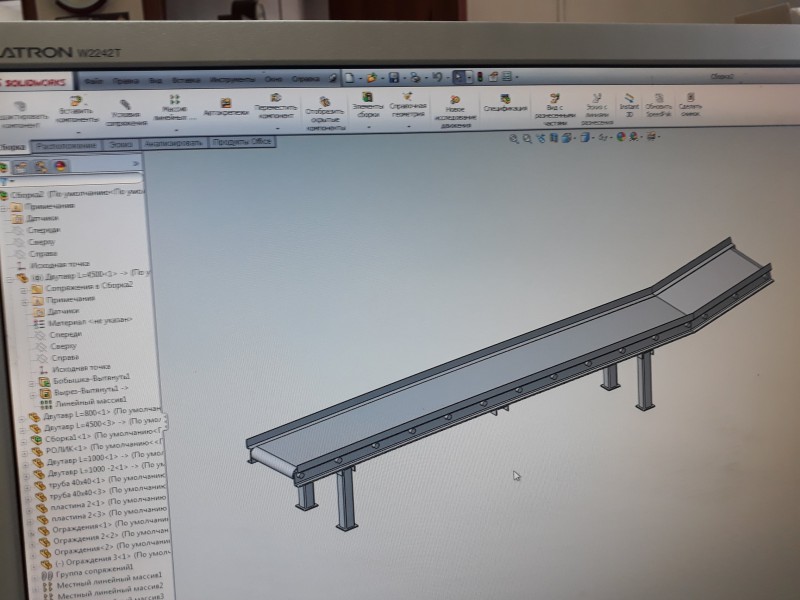Viewport: 800px width, 600px height.
Task: Open the PropertyManager panel tab
Action: click(x=21, y=167)
